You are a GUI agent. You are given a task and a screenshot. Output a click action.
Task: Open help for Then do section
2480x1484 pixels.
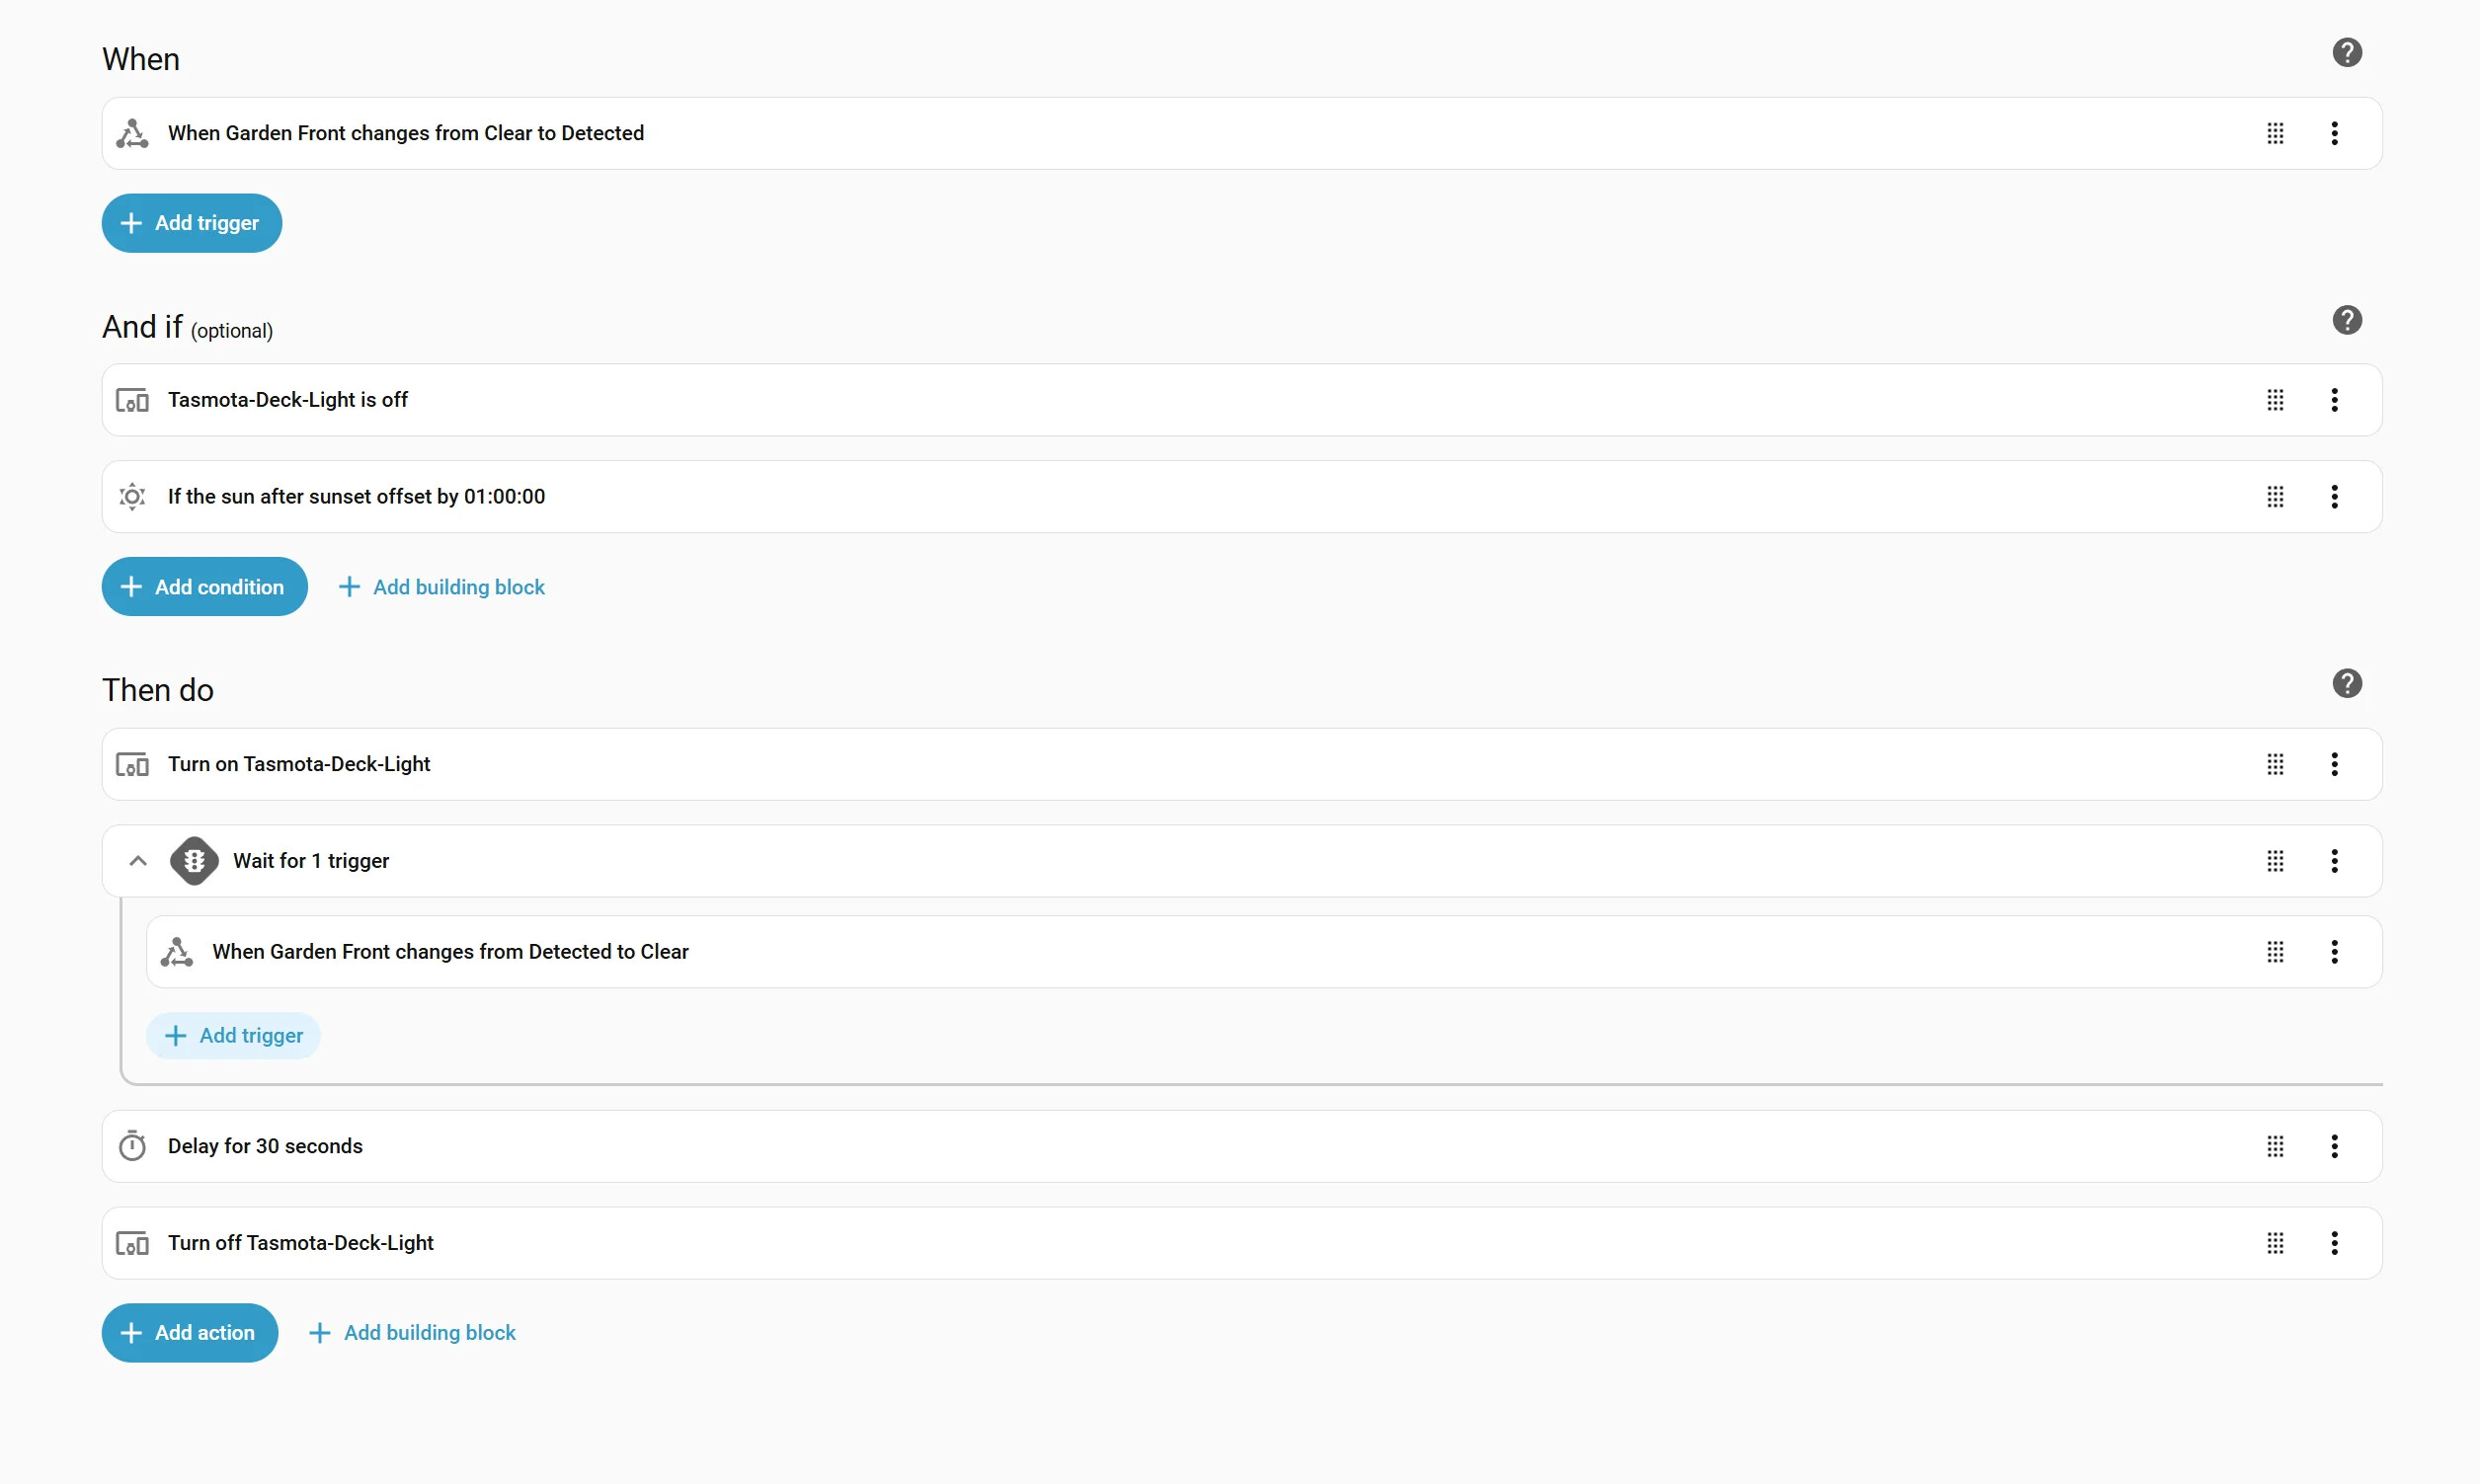click(2346, 683)
